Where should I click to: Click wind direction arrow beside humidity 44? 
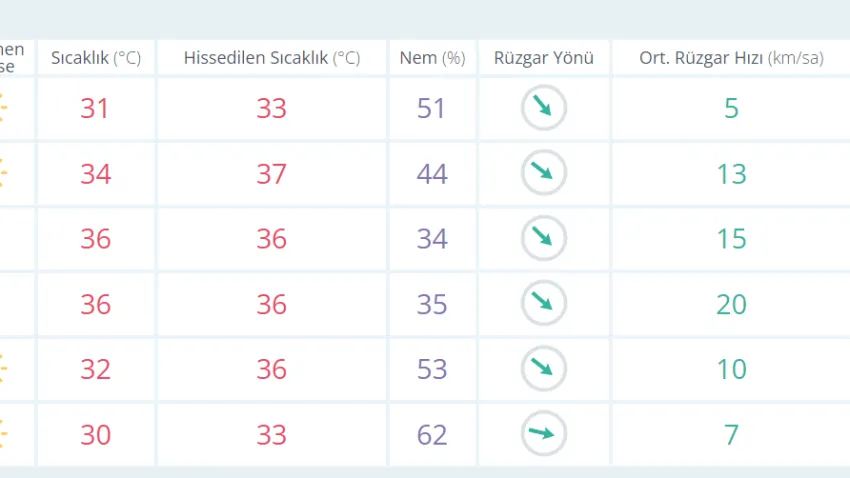coord(544,172)
